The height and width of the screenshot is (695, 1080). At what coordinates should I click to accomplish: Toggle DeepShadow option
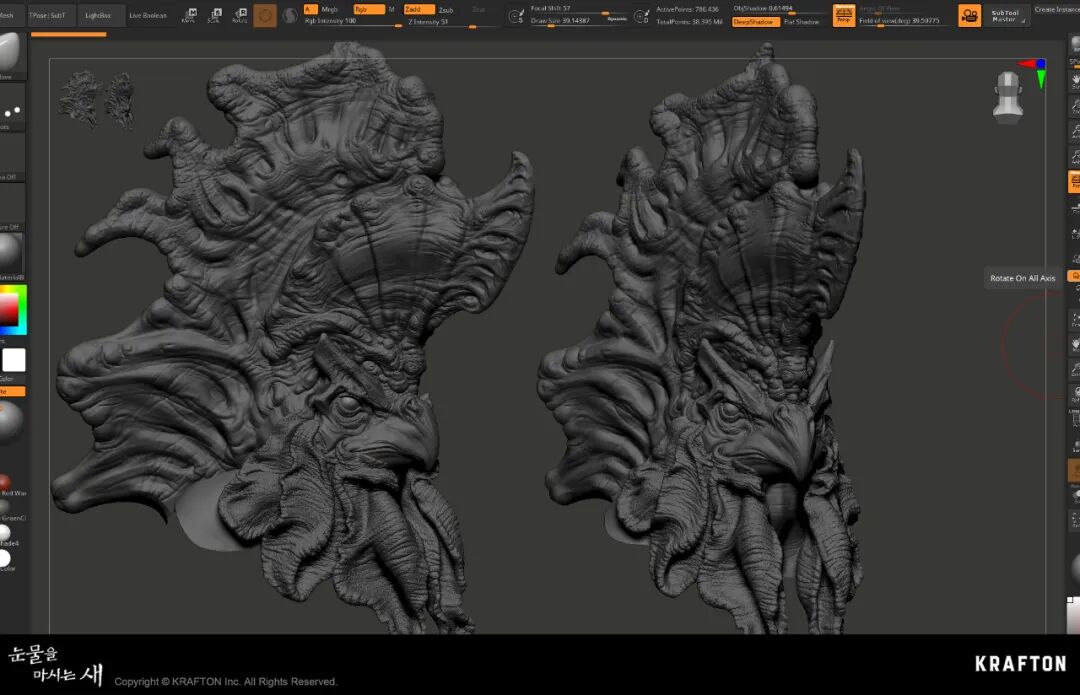[x=756, y=22]
